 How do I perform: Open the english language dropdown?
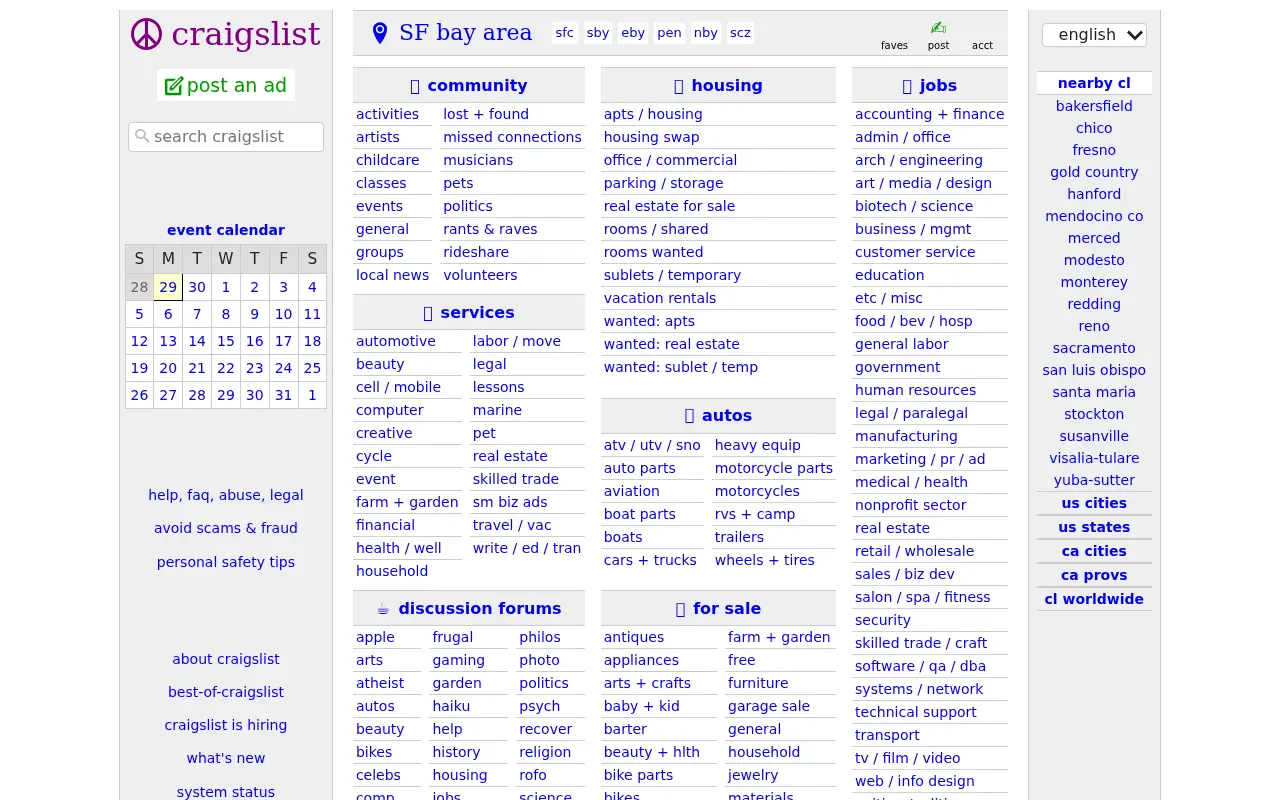(x=1094, y=35)
